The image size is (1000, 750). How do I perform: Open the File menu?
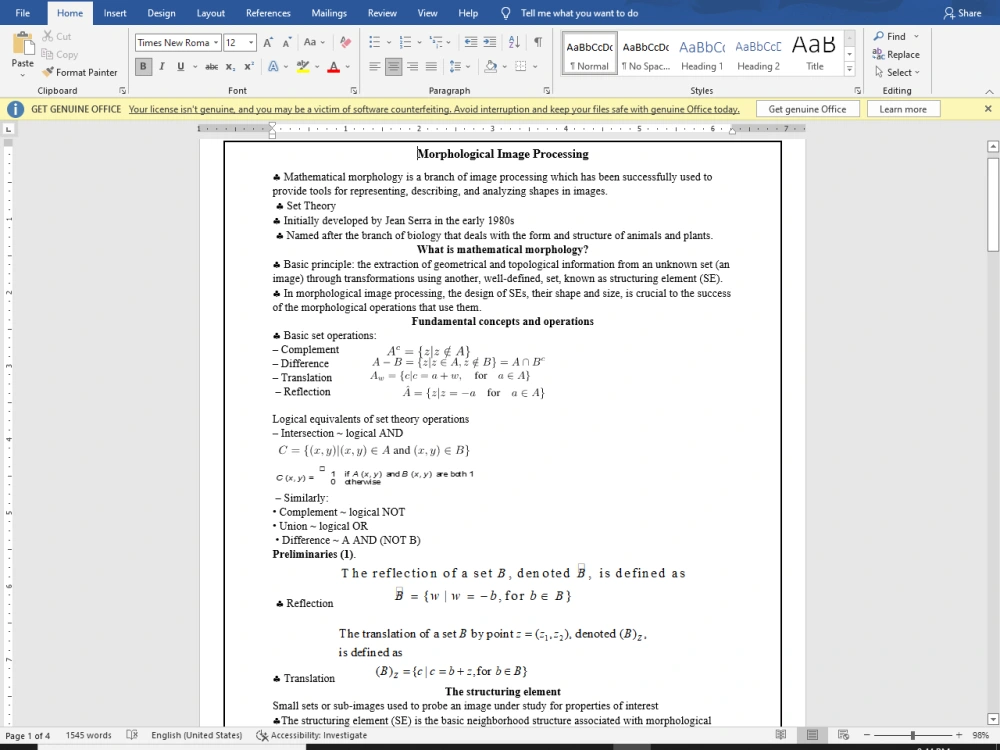coord(22,13)
